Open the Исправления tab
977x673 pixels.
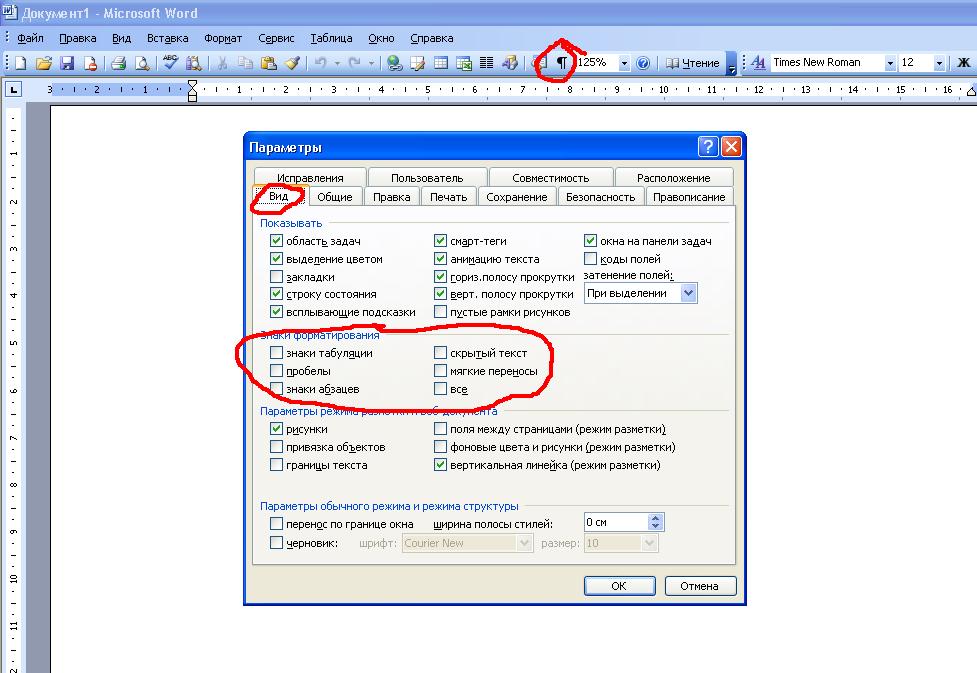coord(310,178)
